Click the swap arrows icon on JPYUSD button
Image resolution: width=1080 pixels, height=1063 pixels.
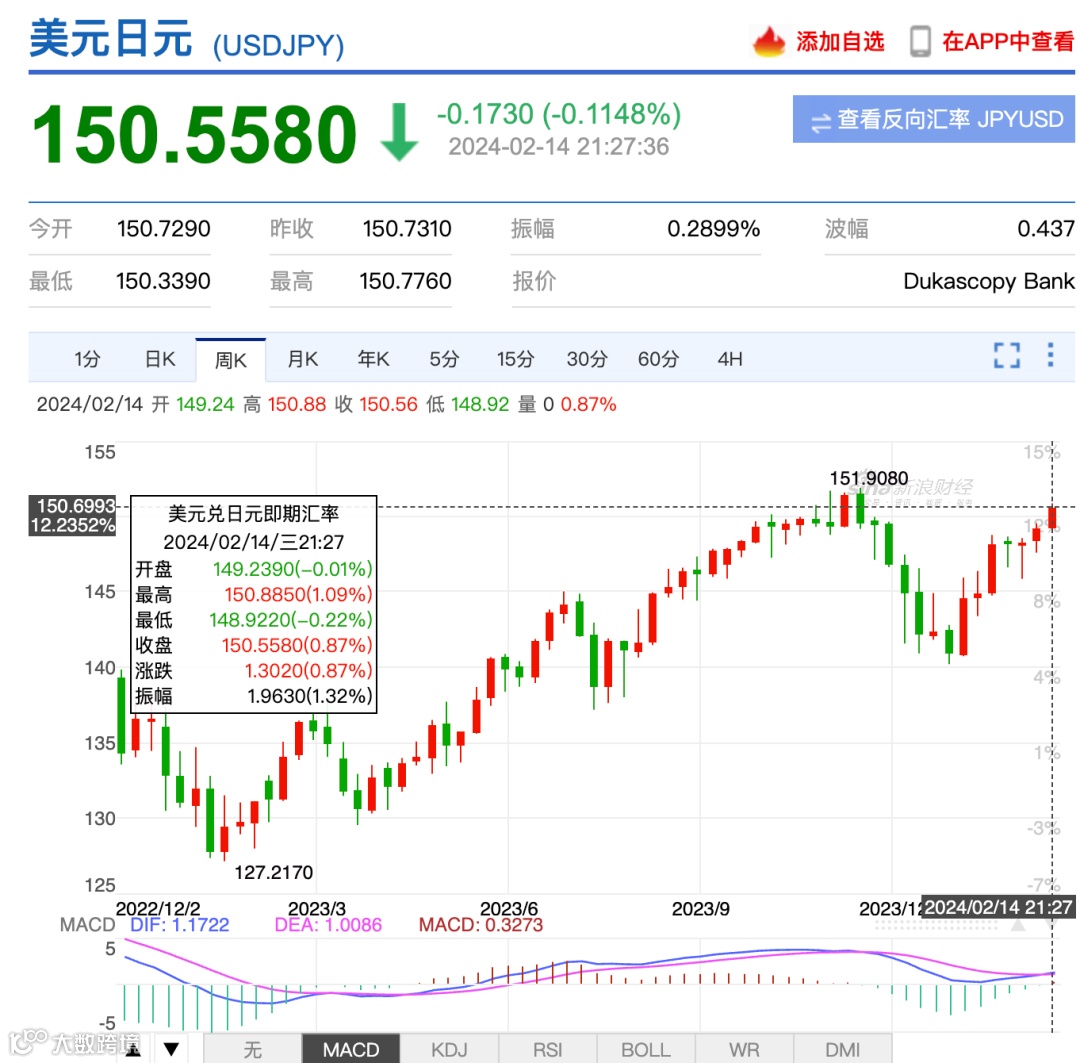(x=822, y=119)
